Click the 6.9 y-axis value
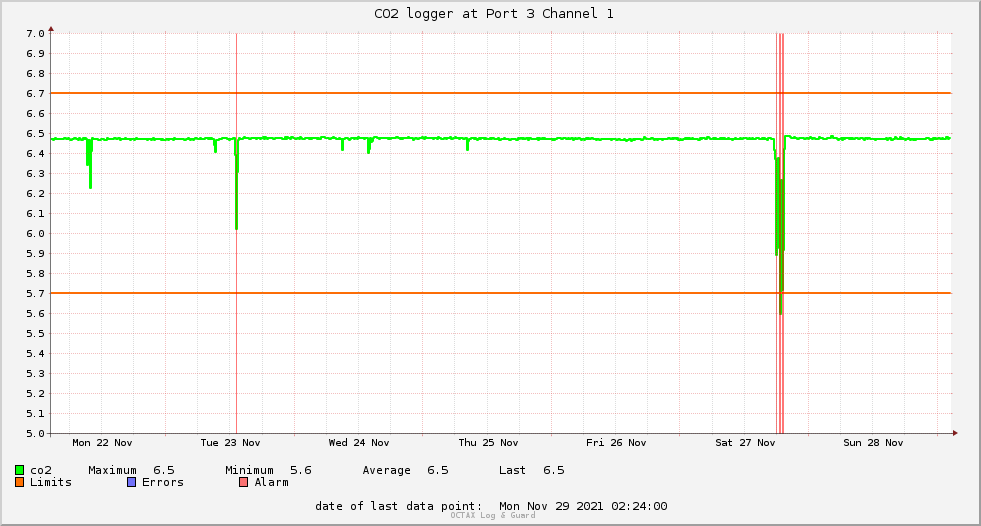981x526 pixels. tap(35, 54)
